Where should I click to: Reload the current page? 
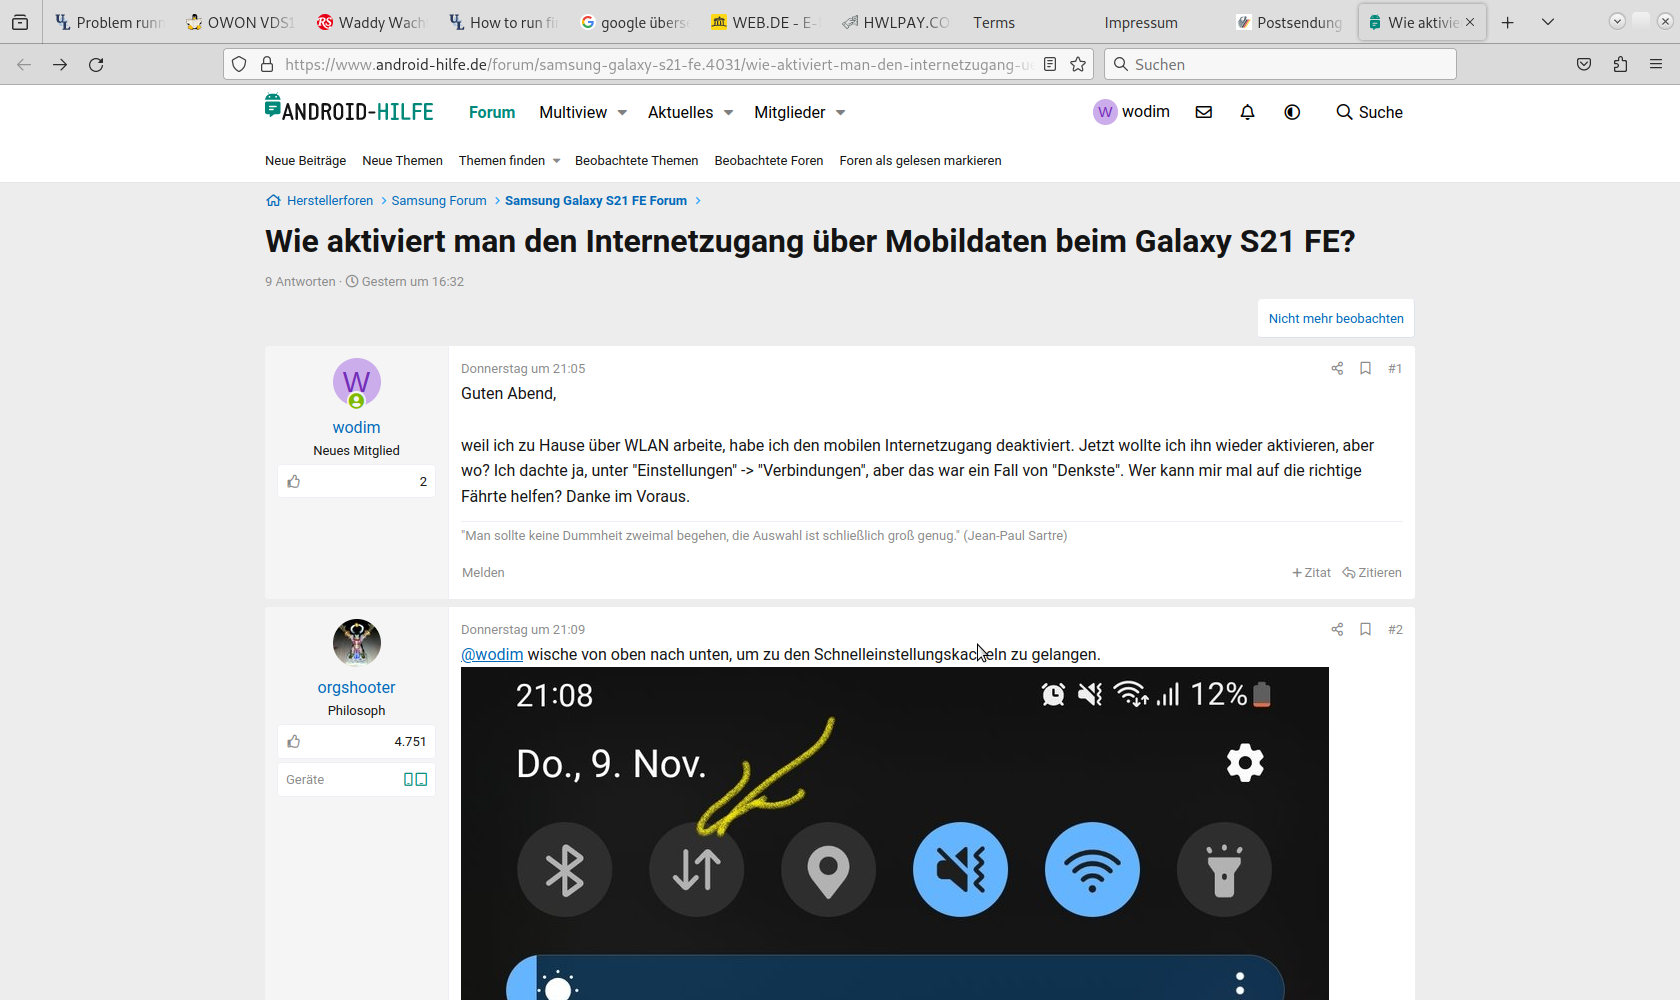tap(96, 64)
